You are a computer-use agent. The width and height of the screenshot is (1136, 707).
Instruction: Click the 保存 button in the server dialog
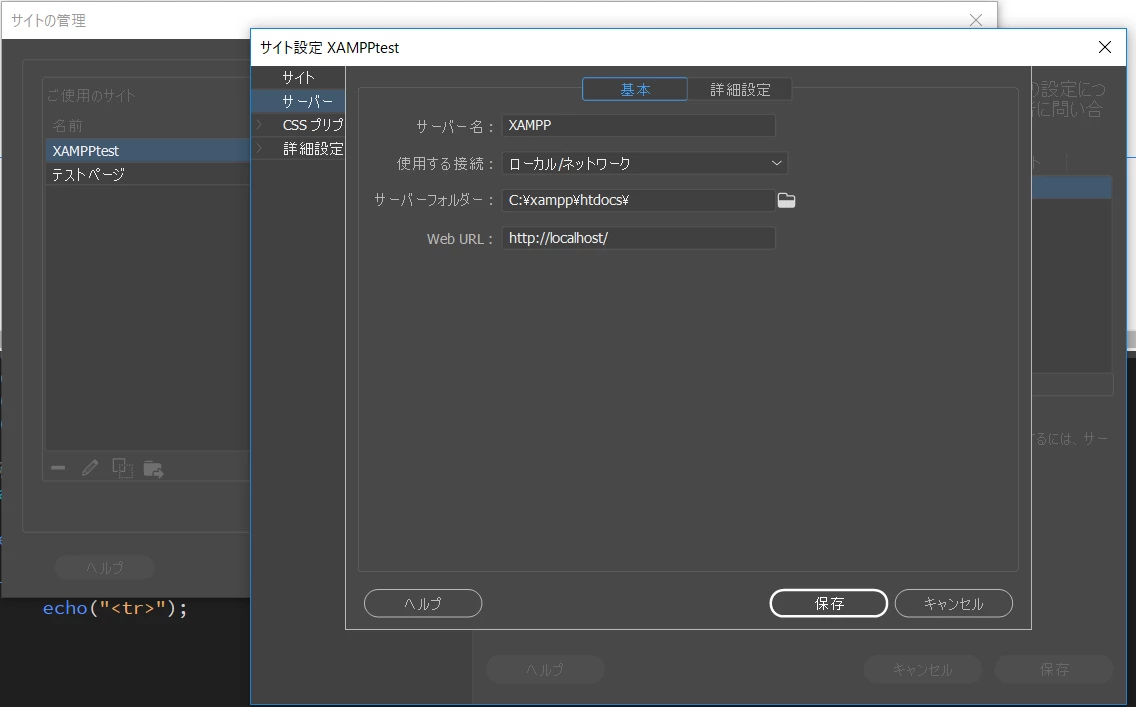(828, 603)
